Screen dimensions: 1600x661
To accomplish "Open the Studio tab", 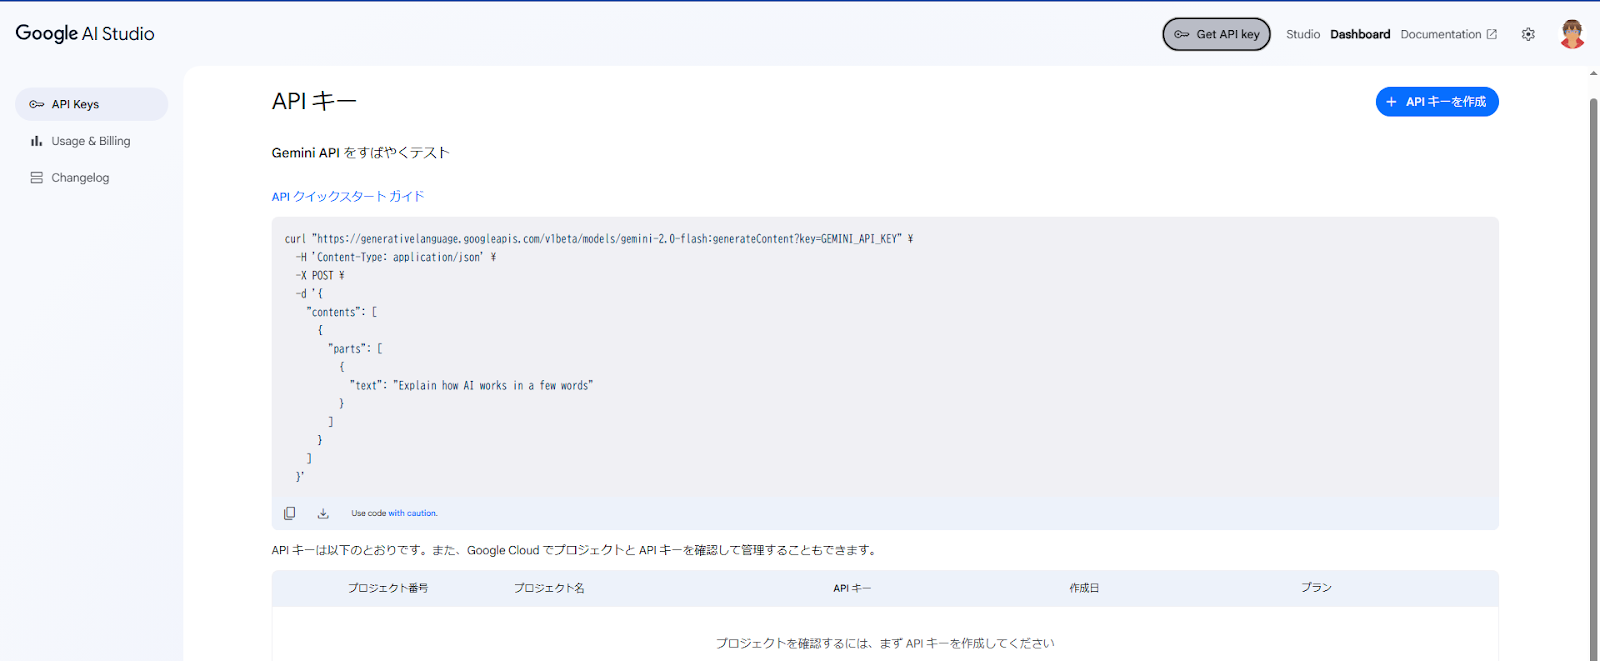I will [1303, 34].
